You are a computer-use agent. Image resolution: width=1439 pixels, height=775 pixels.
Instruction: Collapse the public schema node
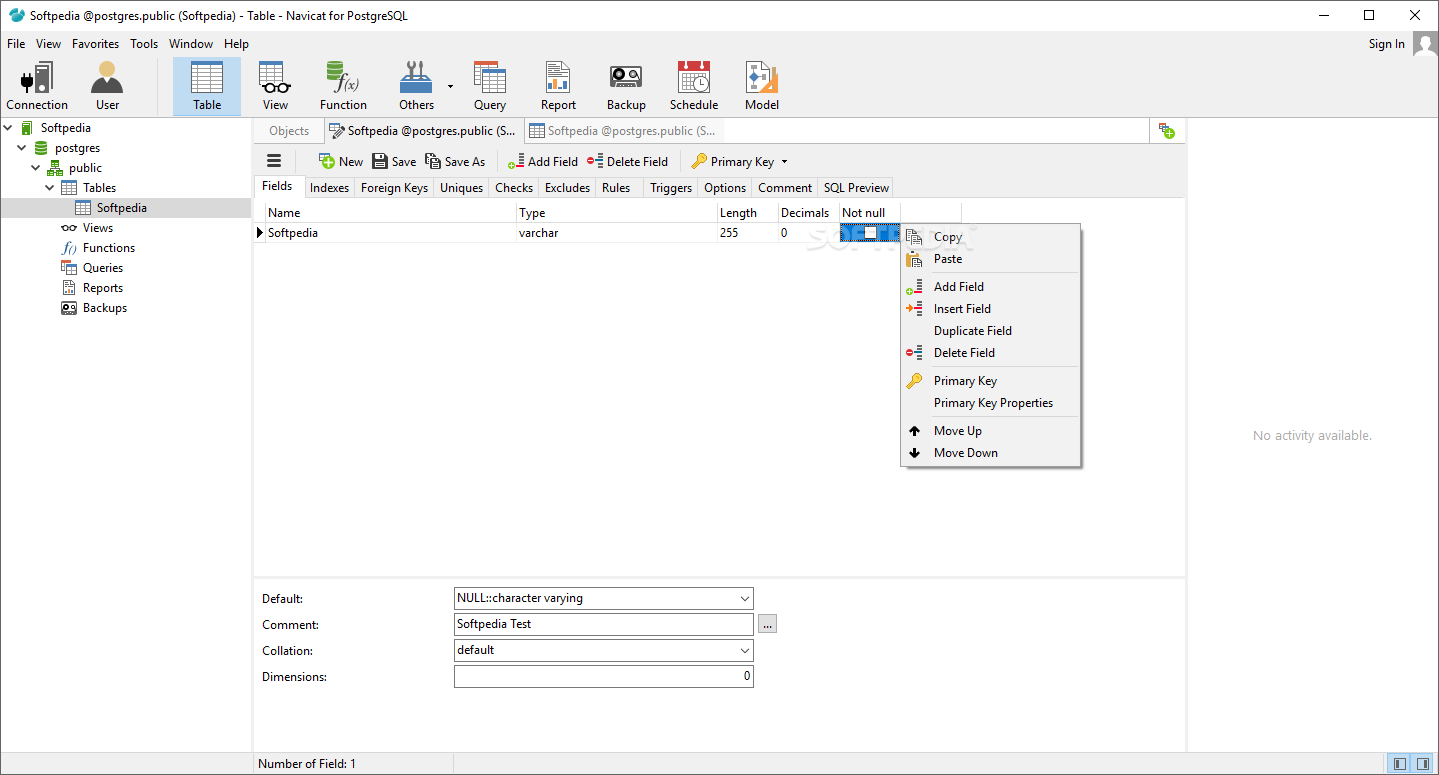pos(37,168)
